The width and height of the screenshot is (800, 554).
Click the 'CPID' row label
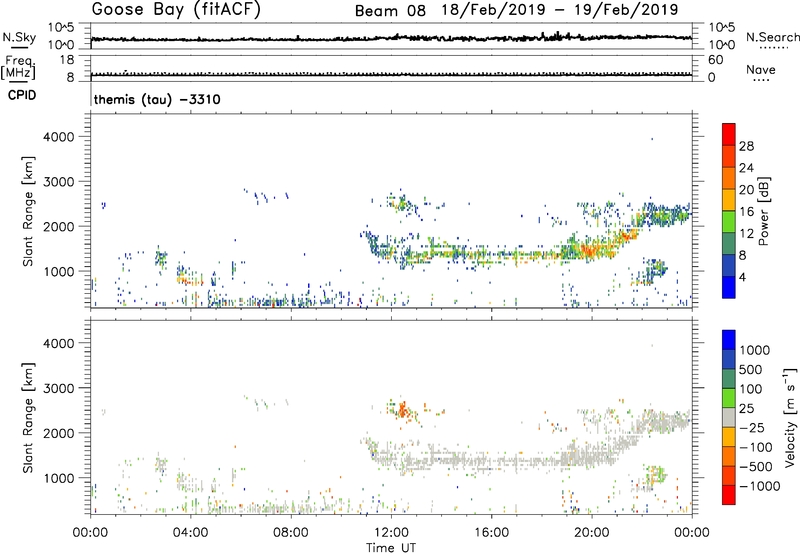tap(22, 95)
